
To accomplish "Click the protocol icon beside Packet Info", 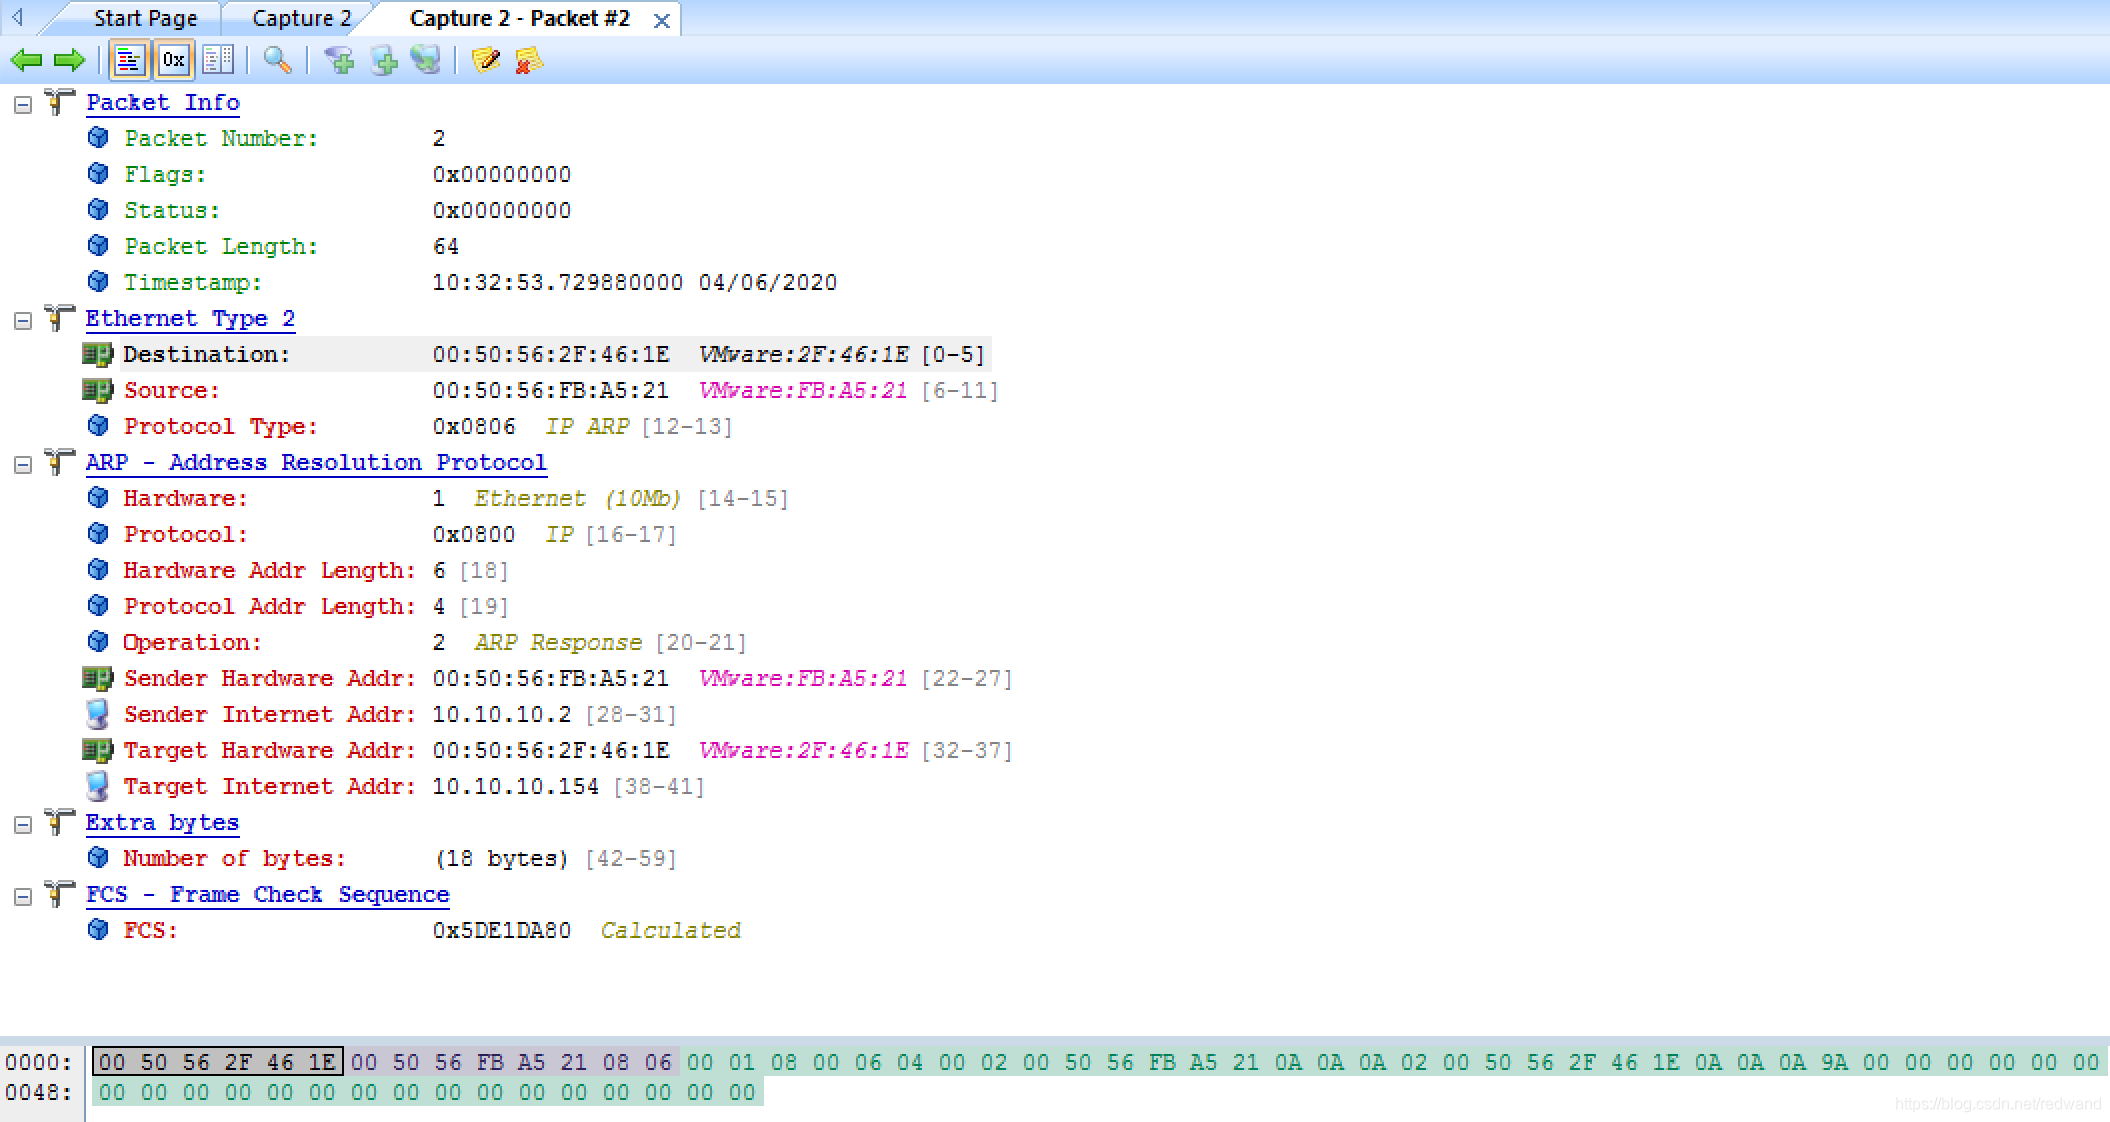I will pos(60,101).
